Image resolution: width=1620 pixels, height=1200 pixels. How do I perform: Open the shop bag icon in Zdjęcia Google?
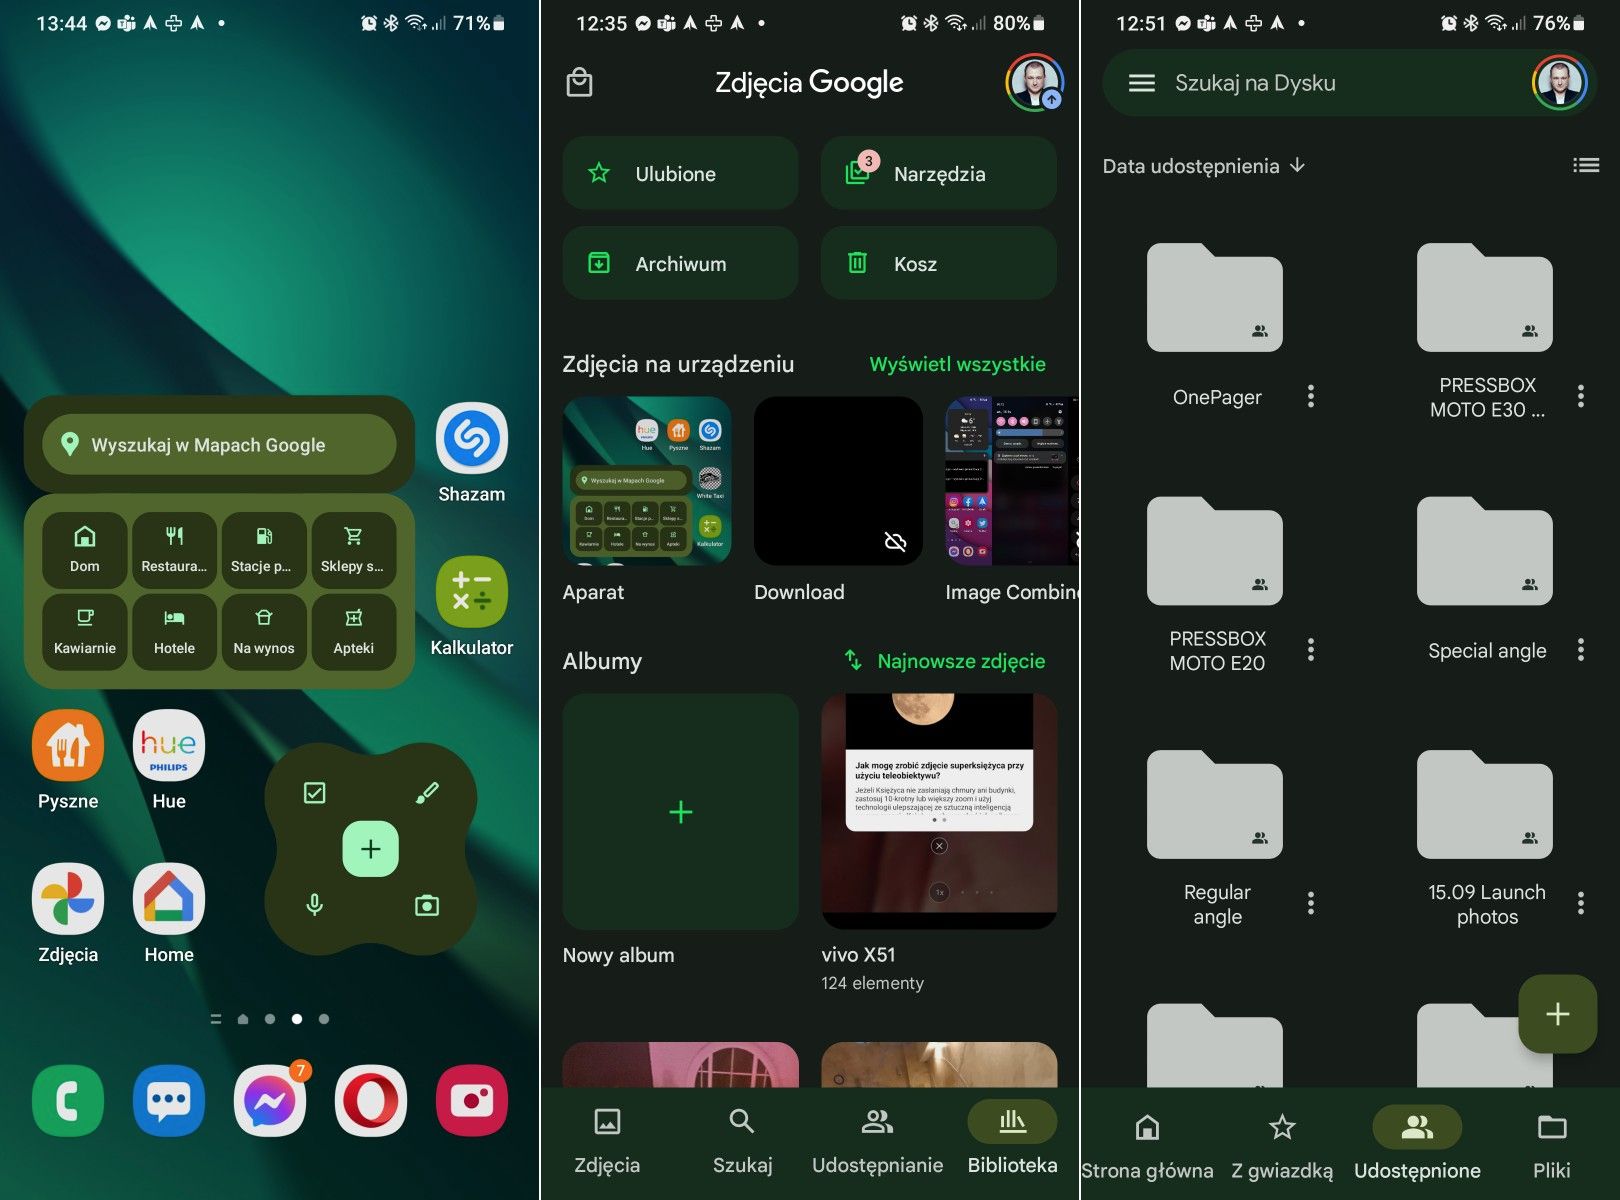click(x=580, y=82)
